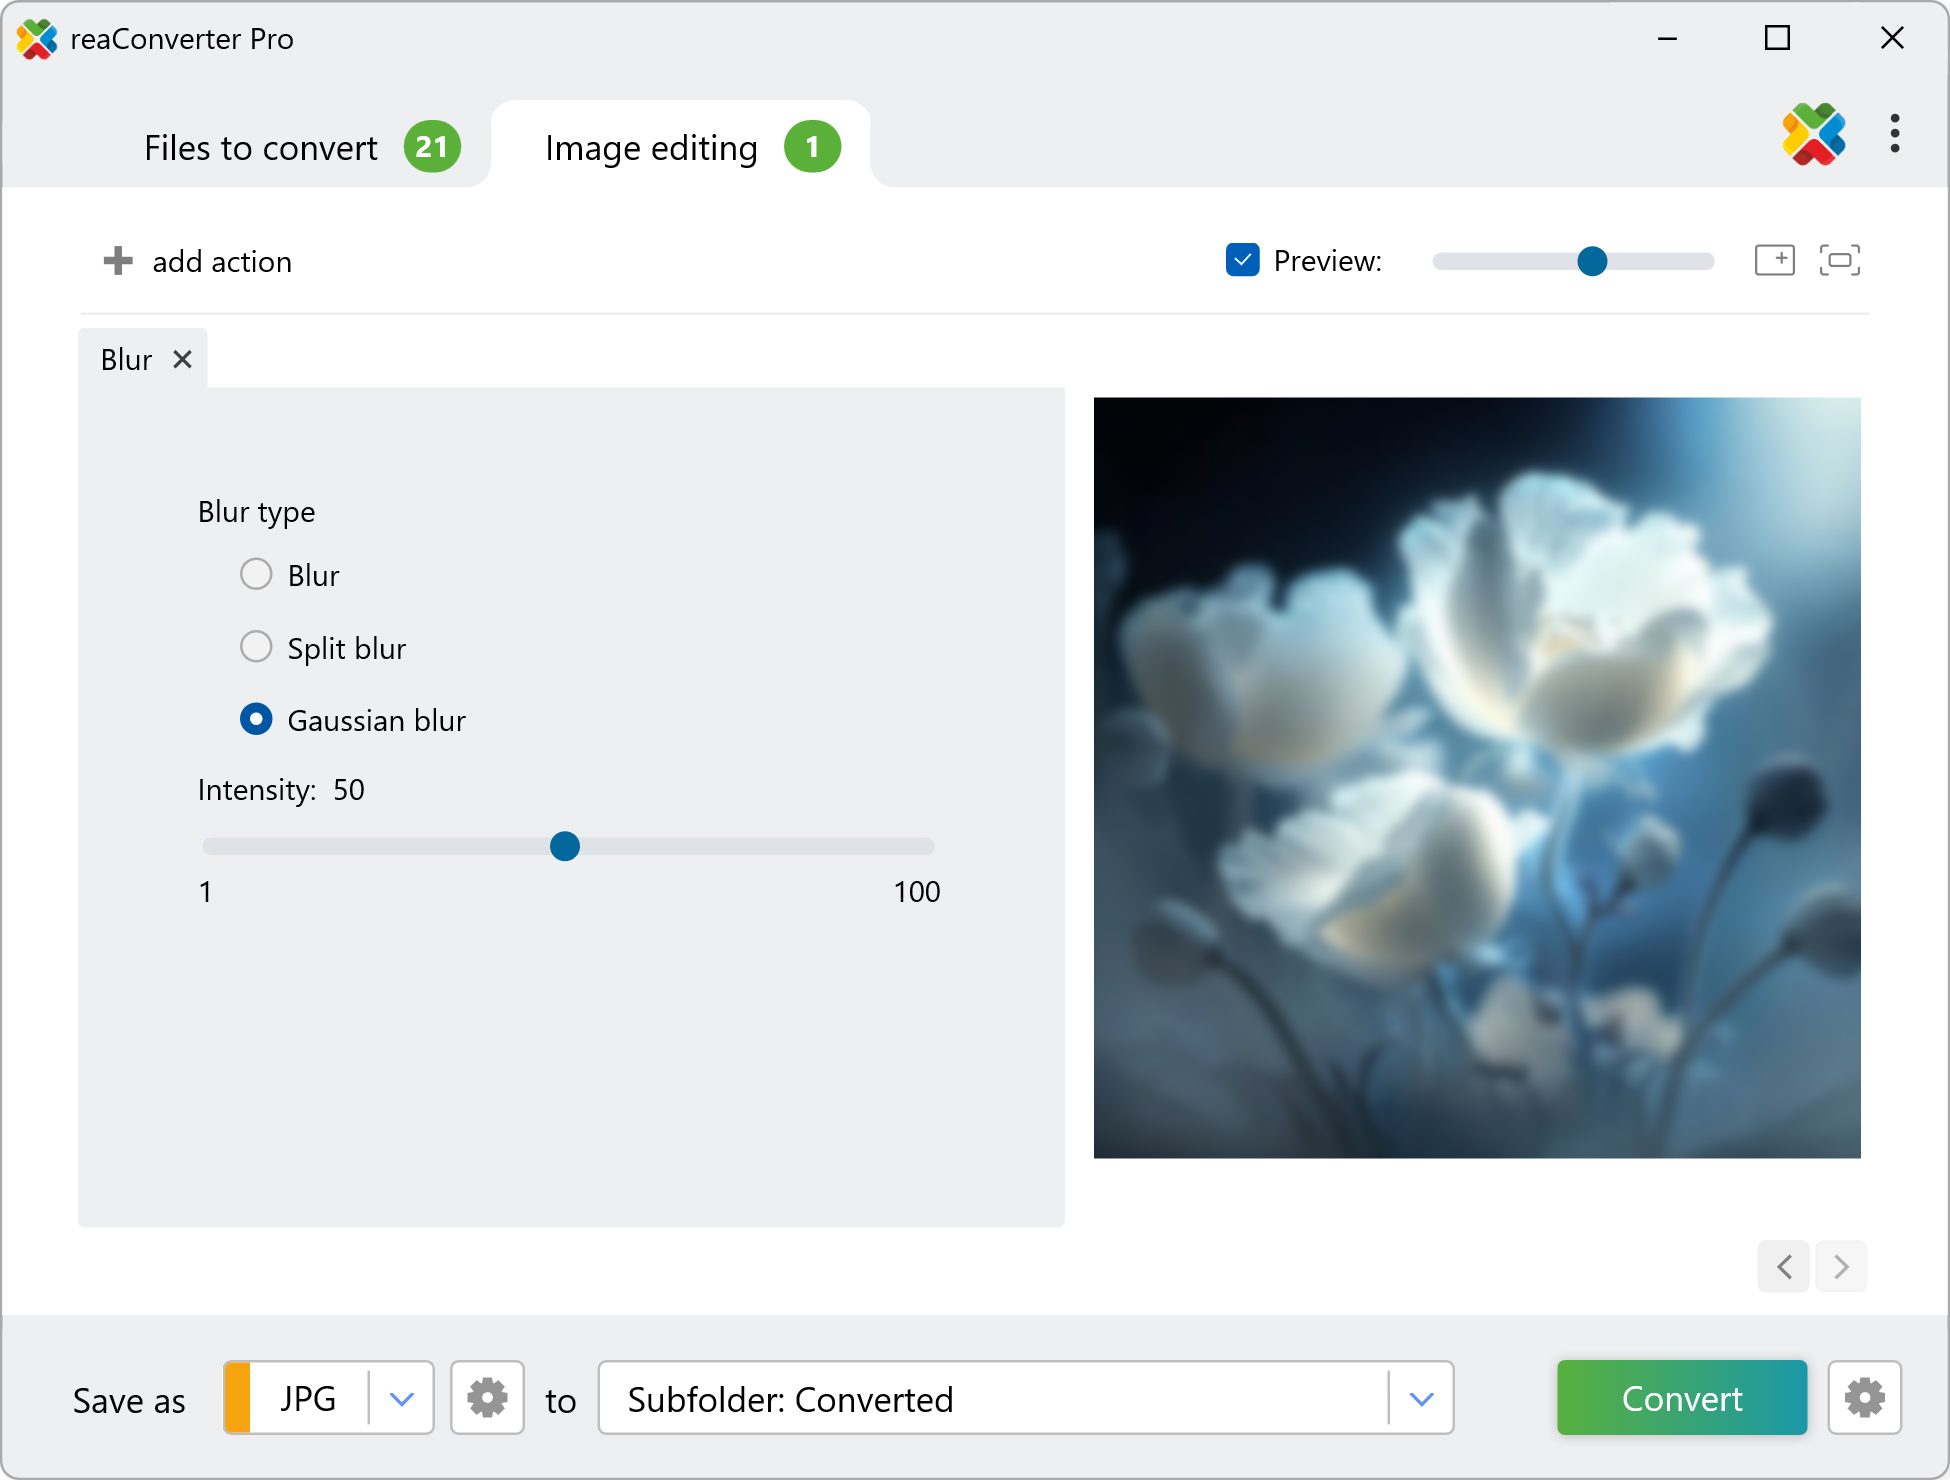The height and width of the screenshot is (1480, 1950).
Task: Click the reaConverter logo icon at top right
Action: pyautogui.click(x=1813, y=134)
